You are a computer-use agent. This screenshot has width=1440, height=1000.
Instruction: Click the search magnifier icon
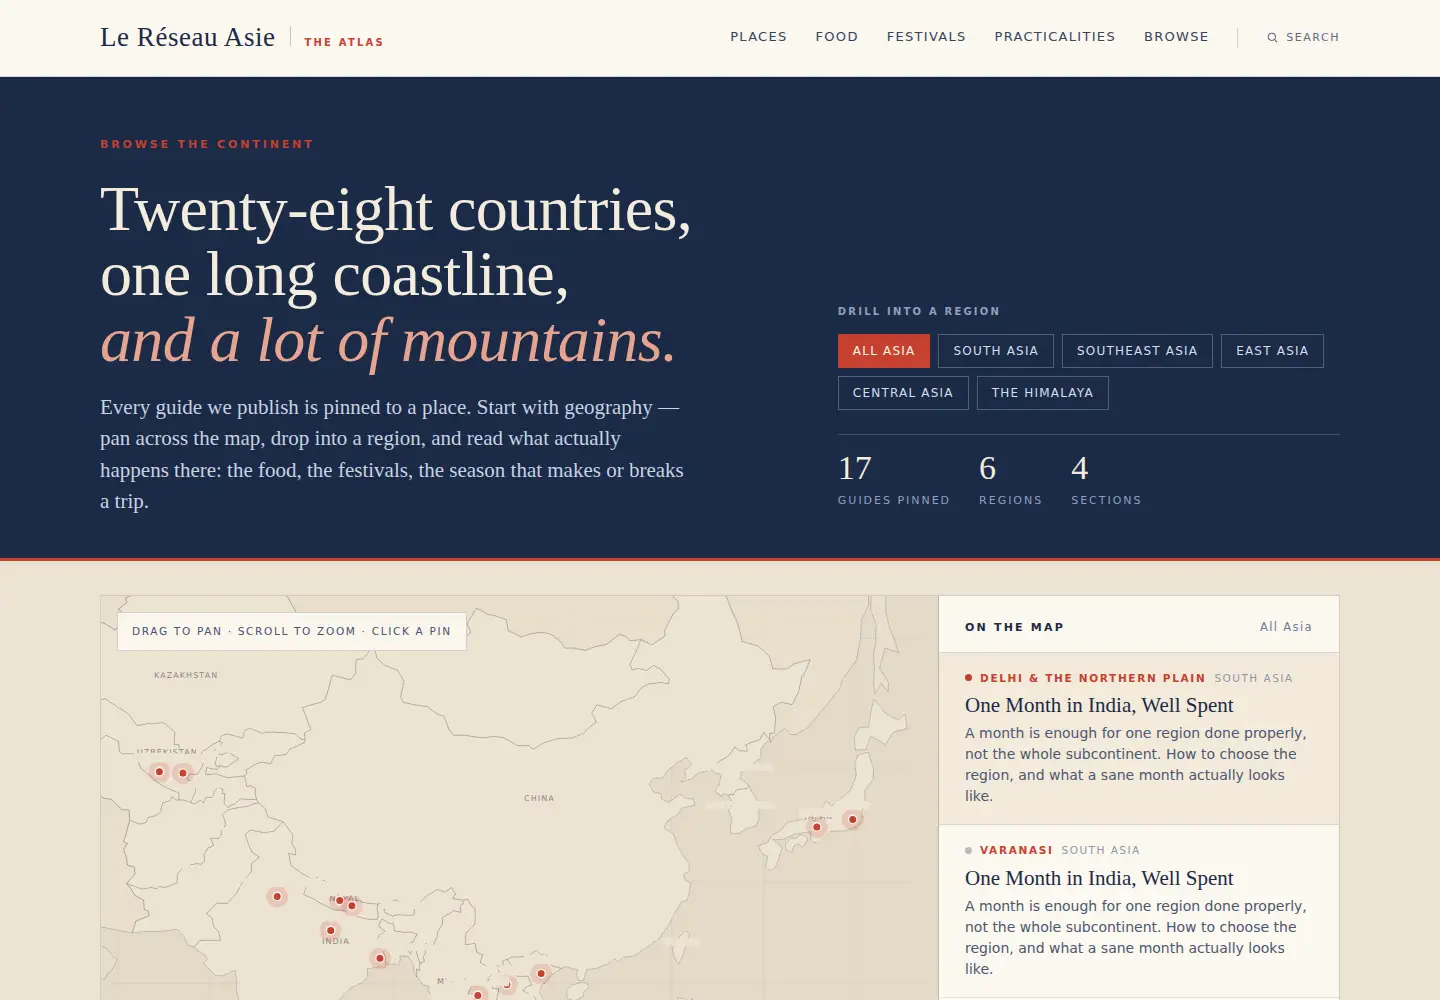point(1272,37)
